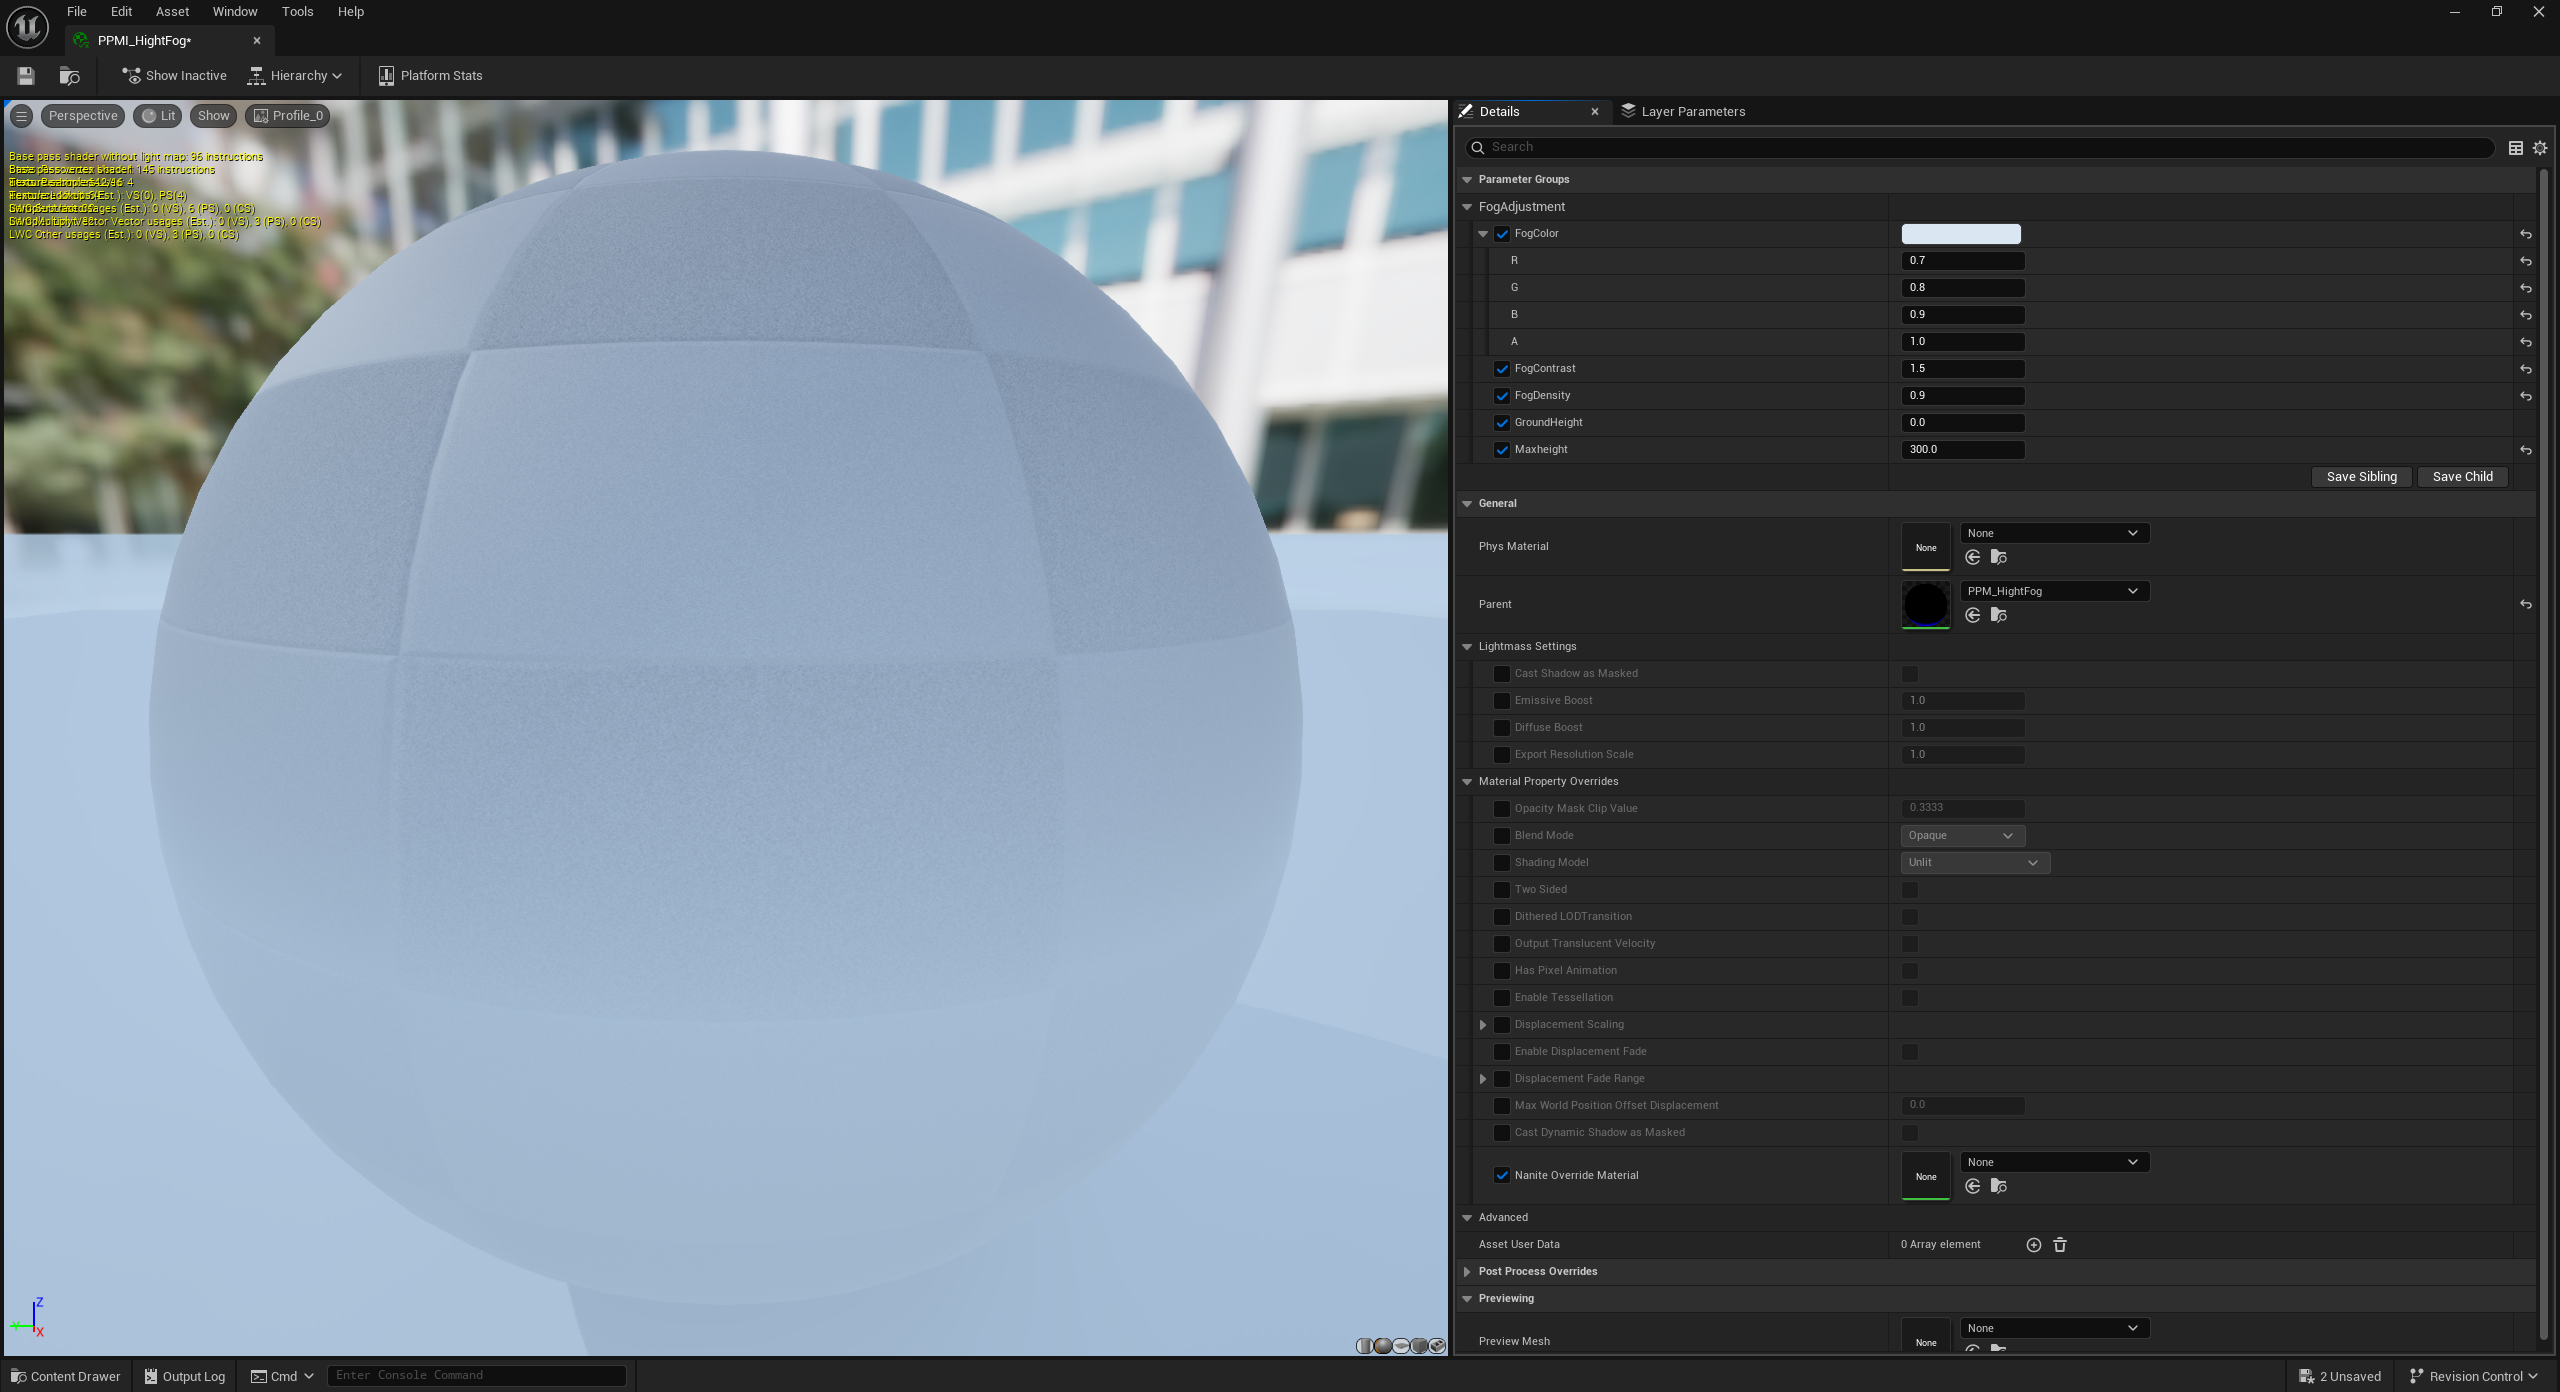This screenshot has height=1392, width=2560.
Task: Uncheck the FogDensity parameter override
Action: [1501, 396]
